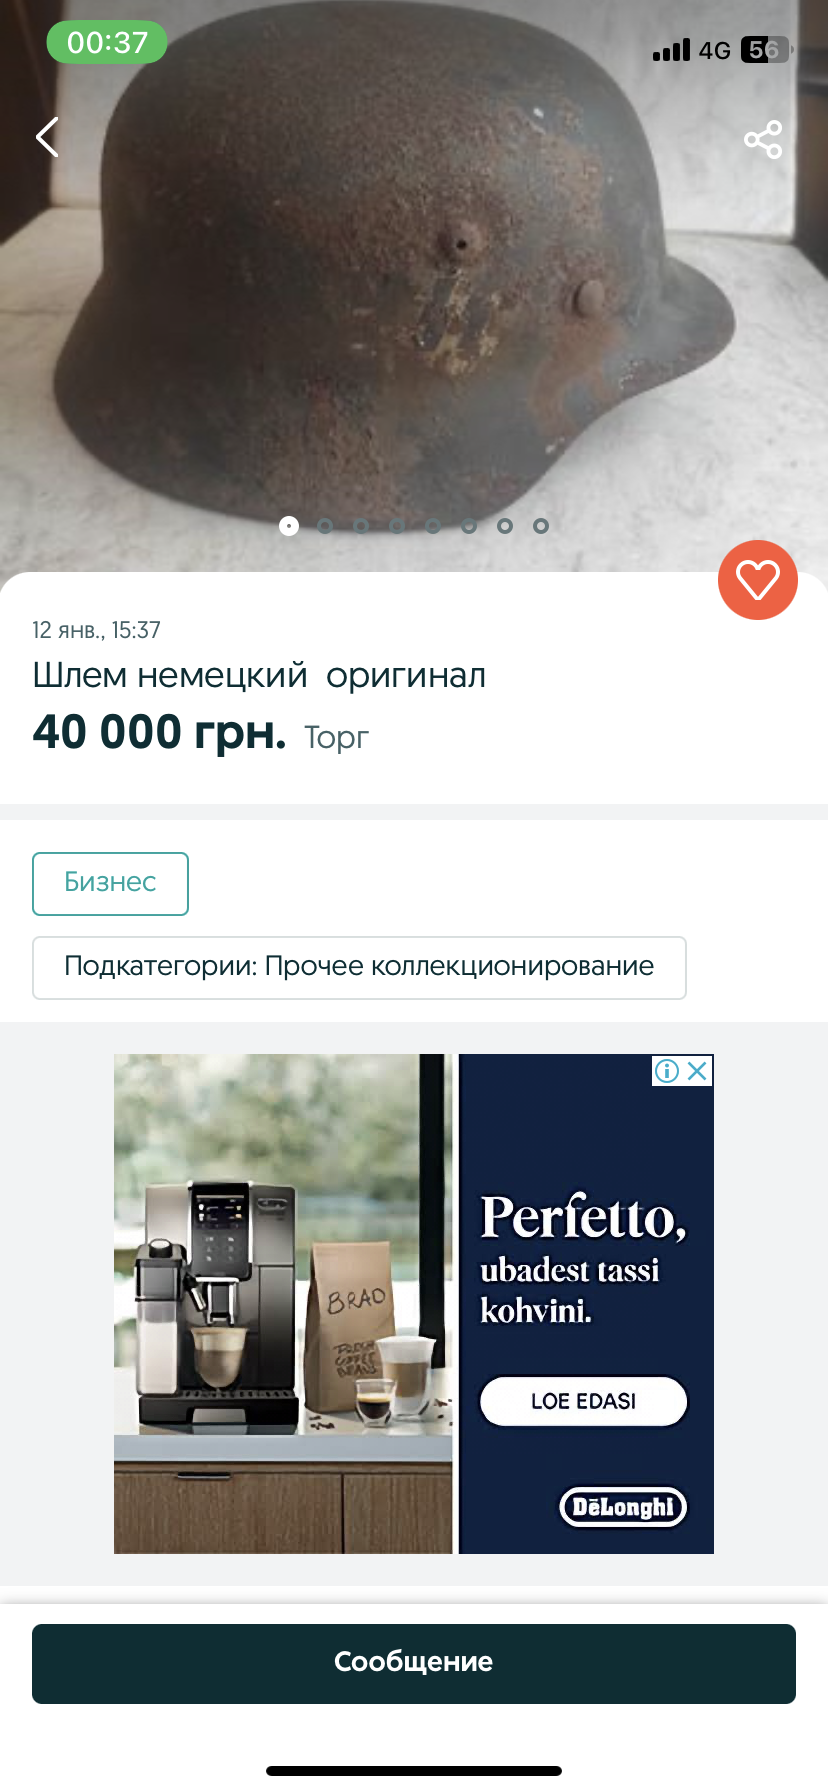This screenshot has height=1792, width=828.
Task: Tap the back arrow icon
Action: (x=47, y=138)
